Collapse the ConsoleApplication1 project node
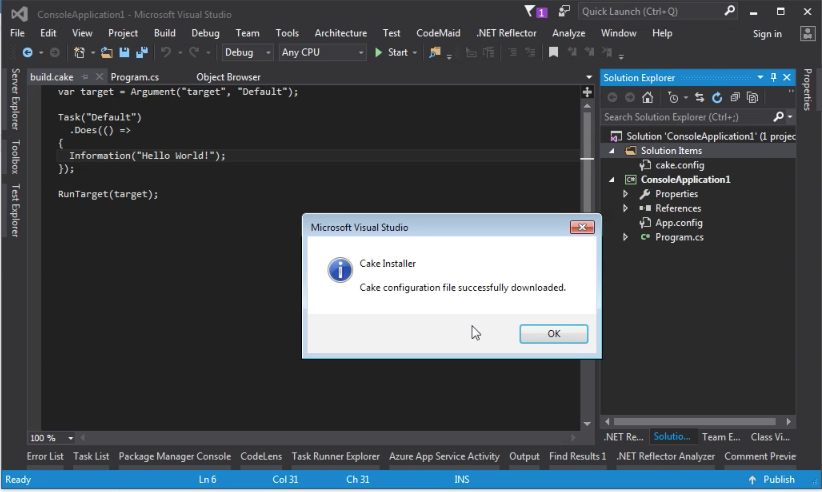This screenshot has width=822, height=492. pos(611,180)
